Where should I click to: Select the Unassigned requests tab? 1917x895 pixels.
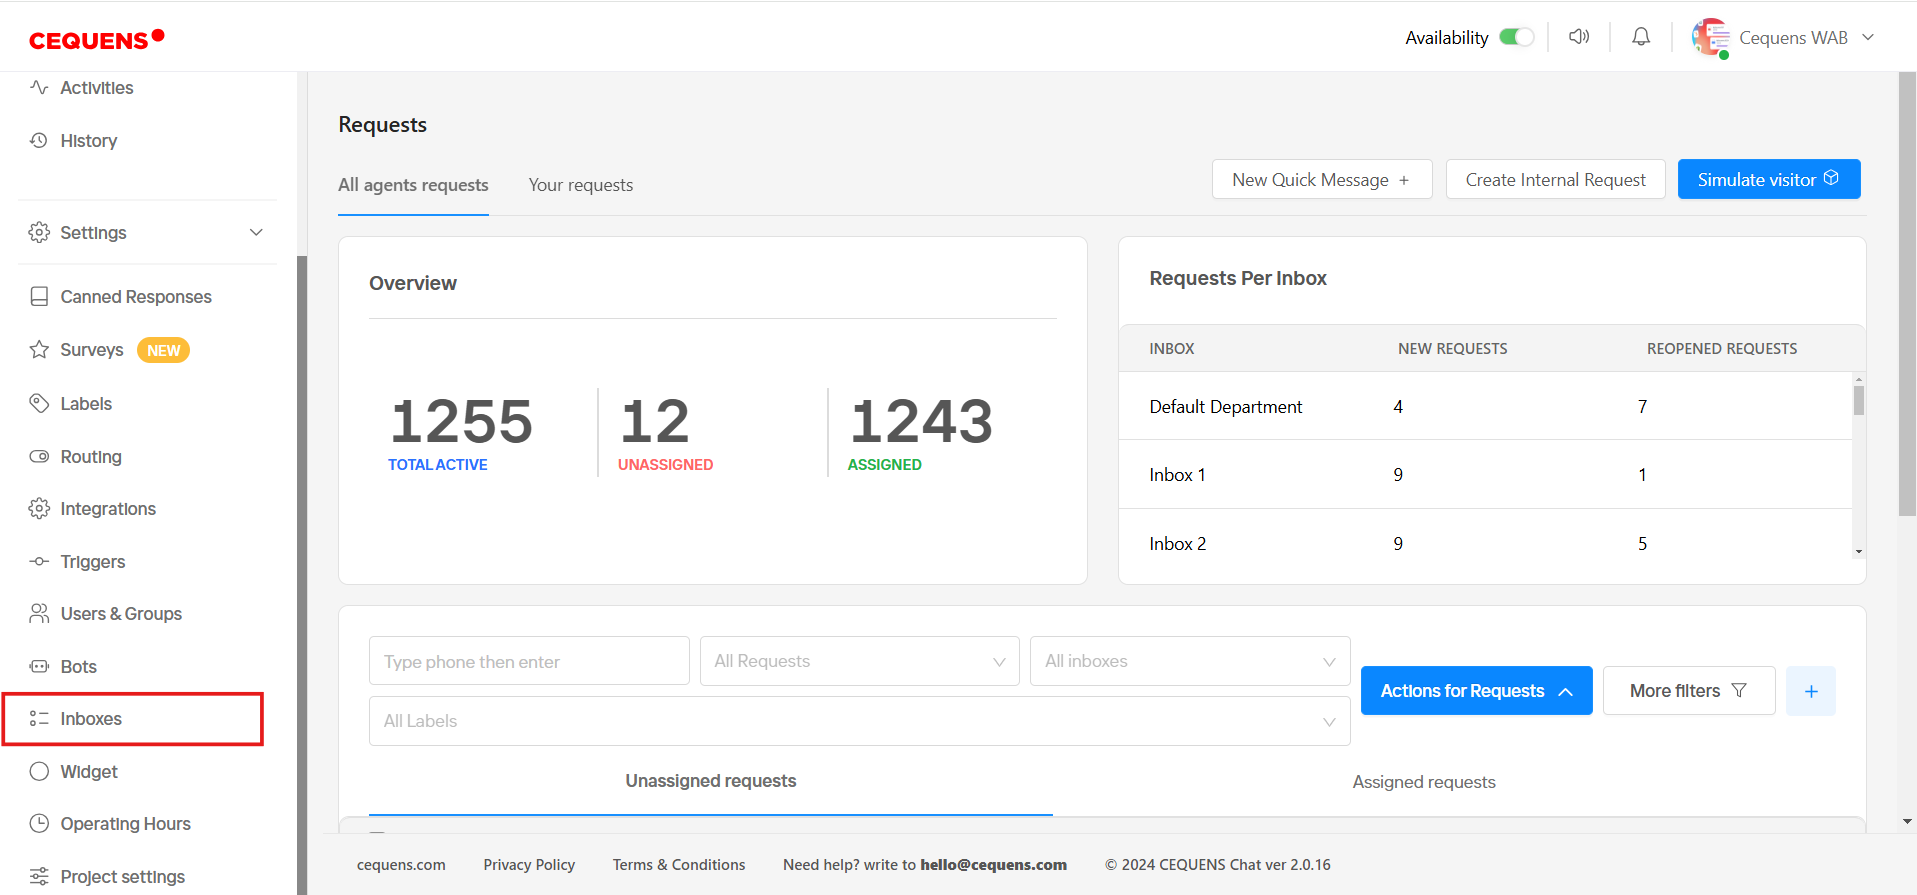click(711, 781)
